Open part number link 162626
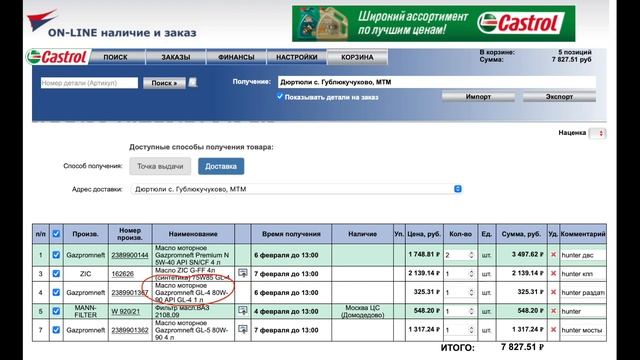 [x=122, y=273]
